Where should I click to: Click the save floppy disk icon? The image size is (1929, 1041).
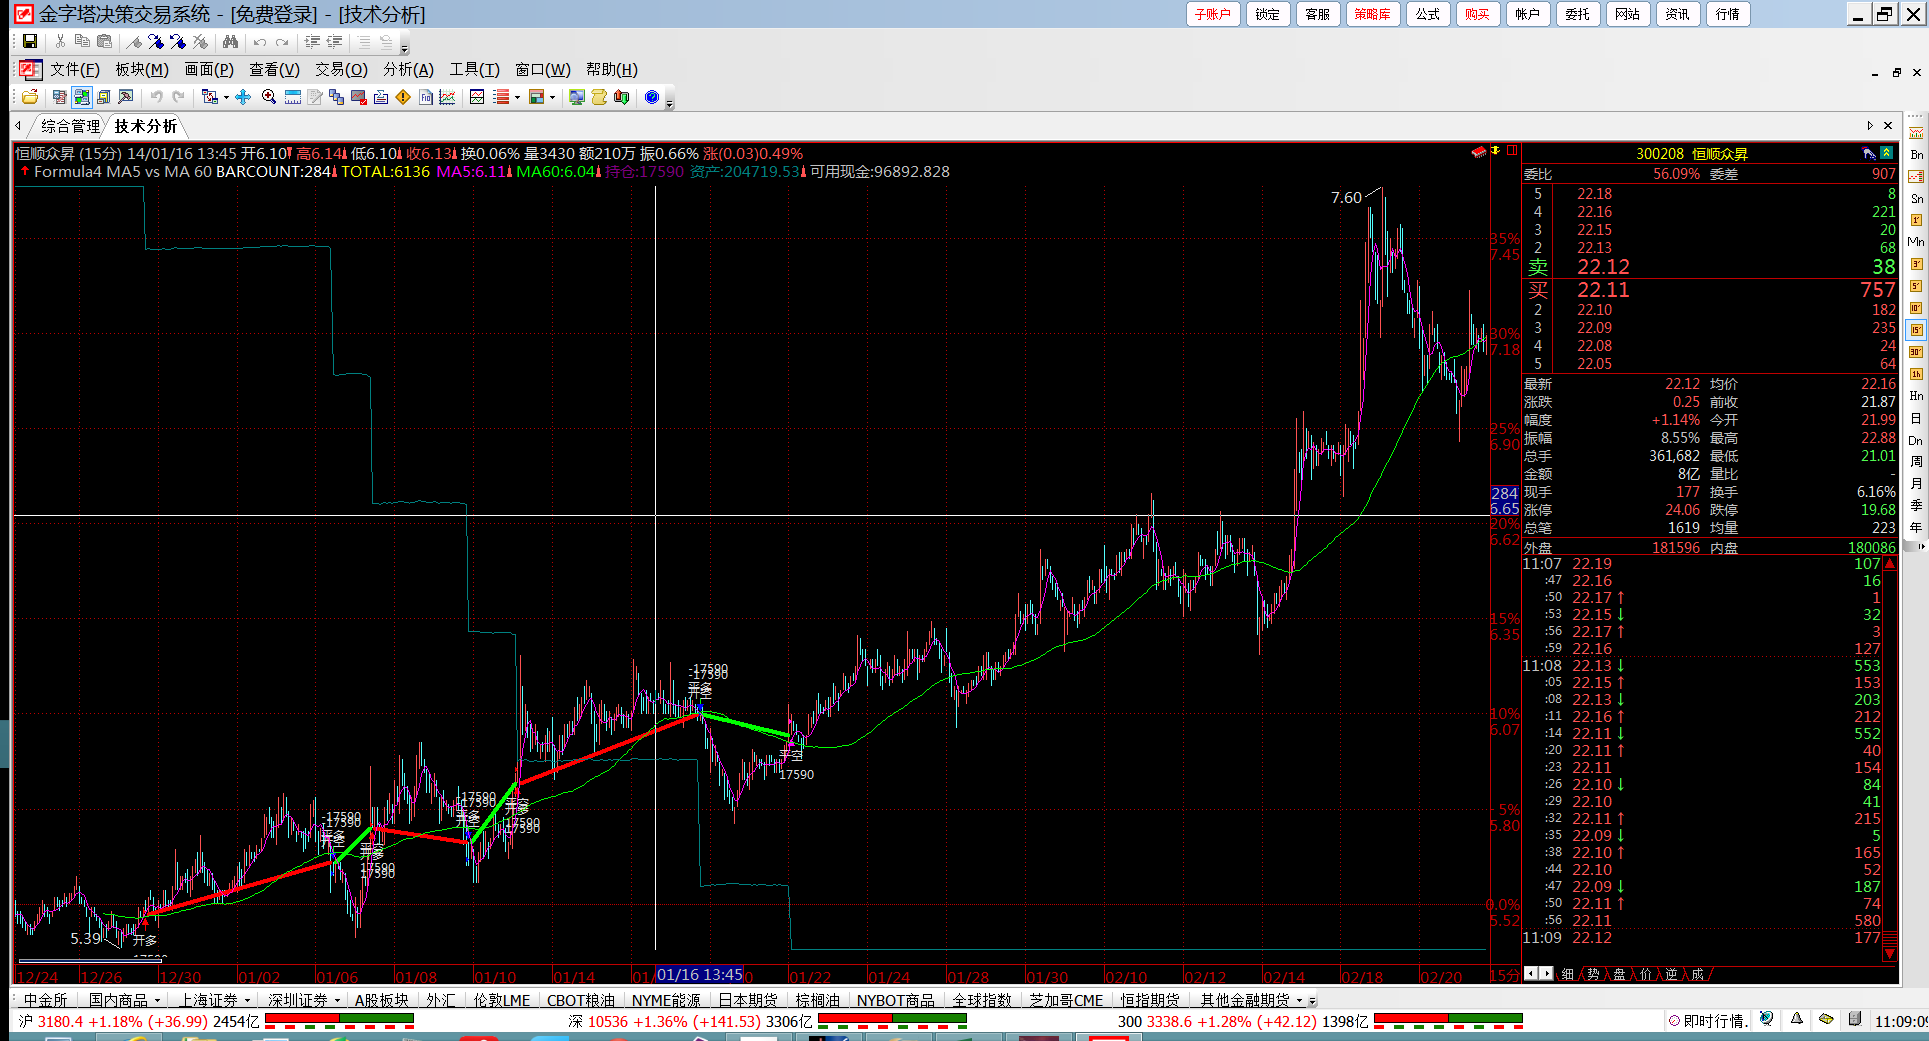coord(30,41)
